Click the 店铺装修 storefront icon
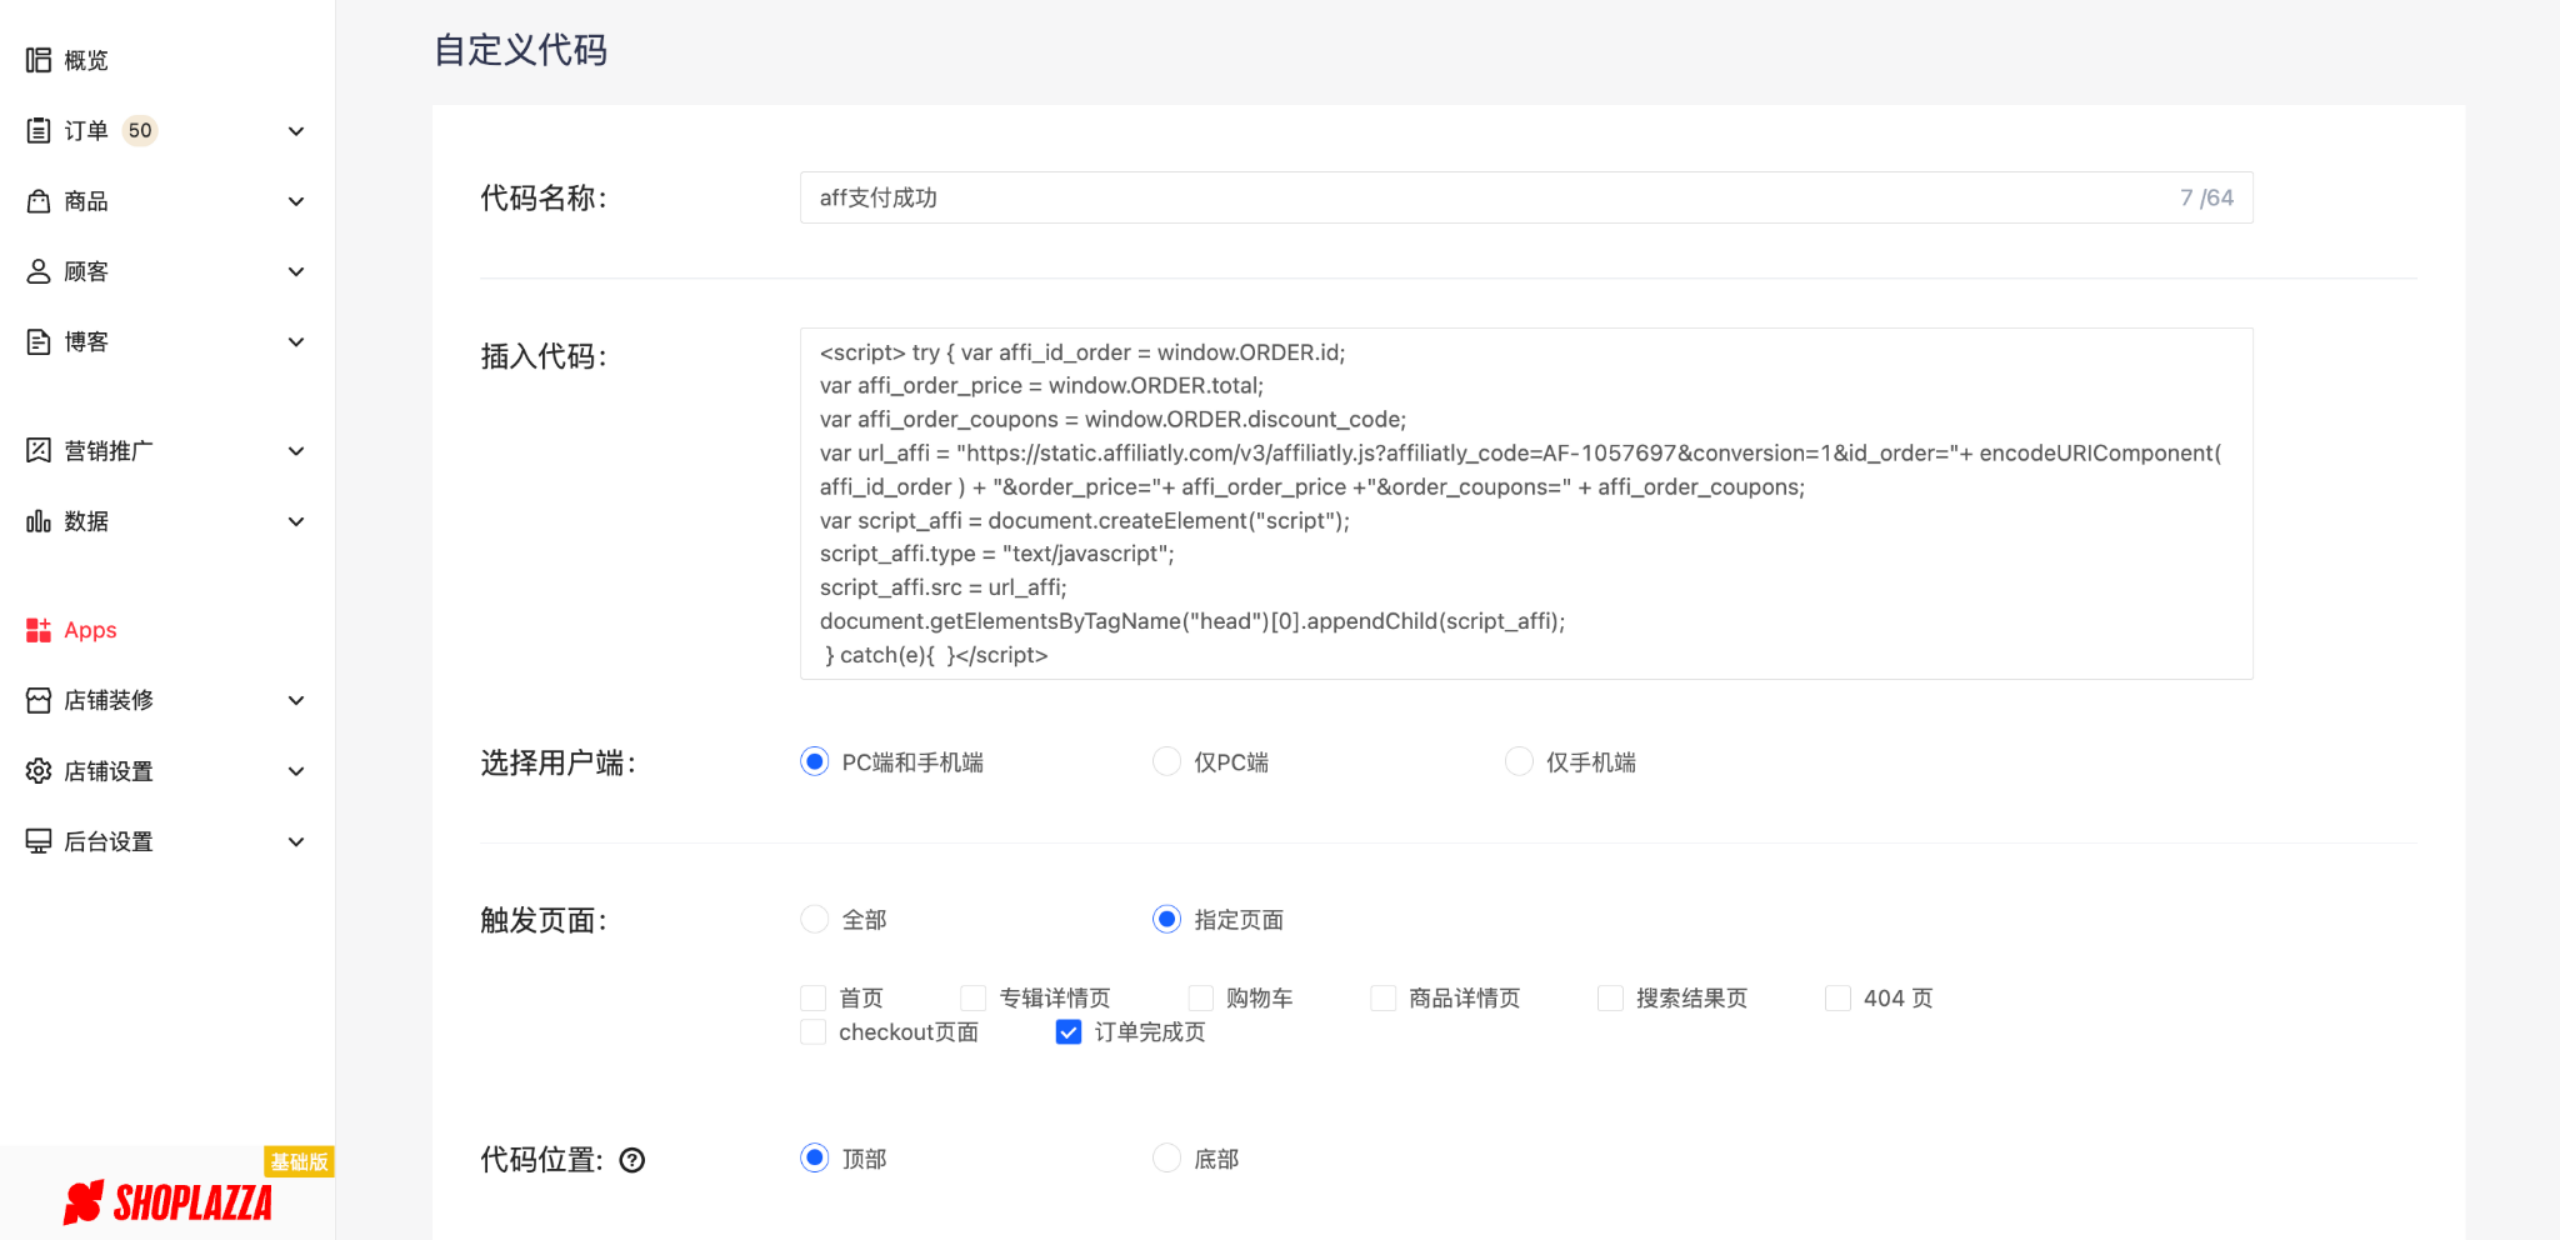 [38, 700]
